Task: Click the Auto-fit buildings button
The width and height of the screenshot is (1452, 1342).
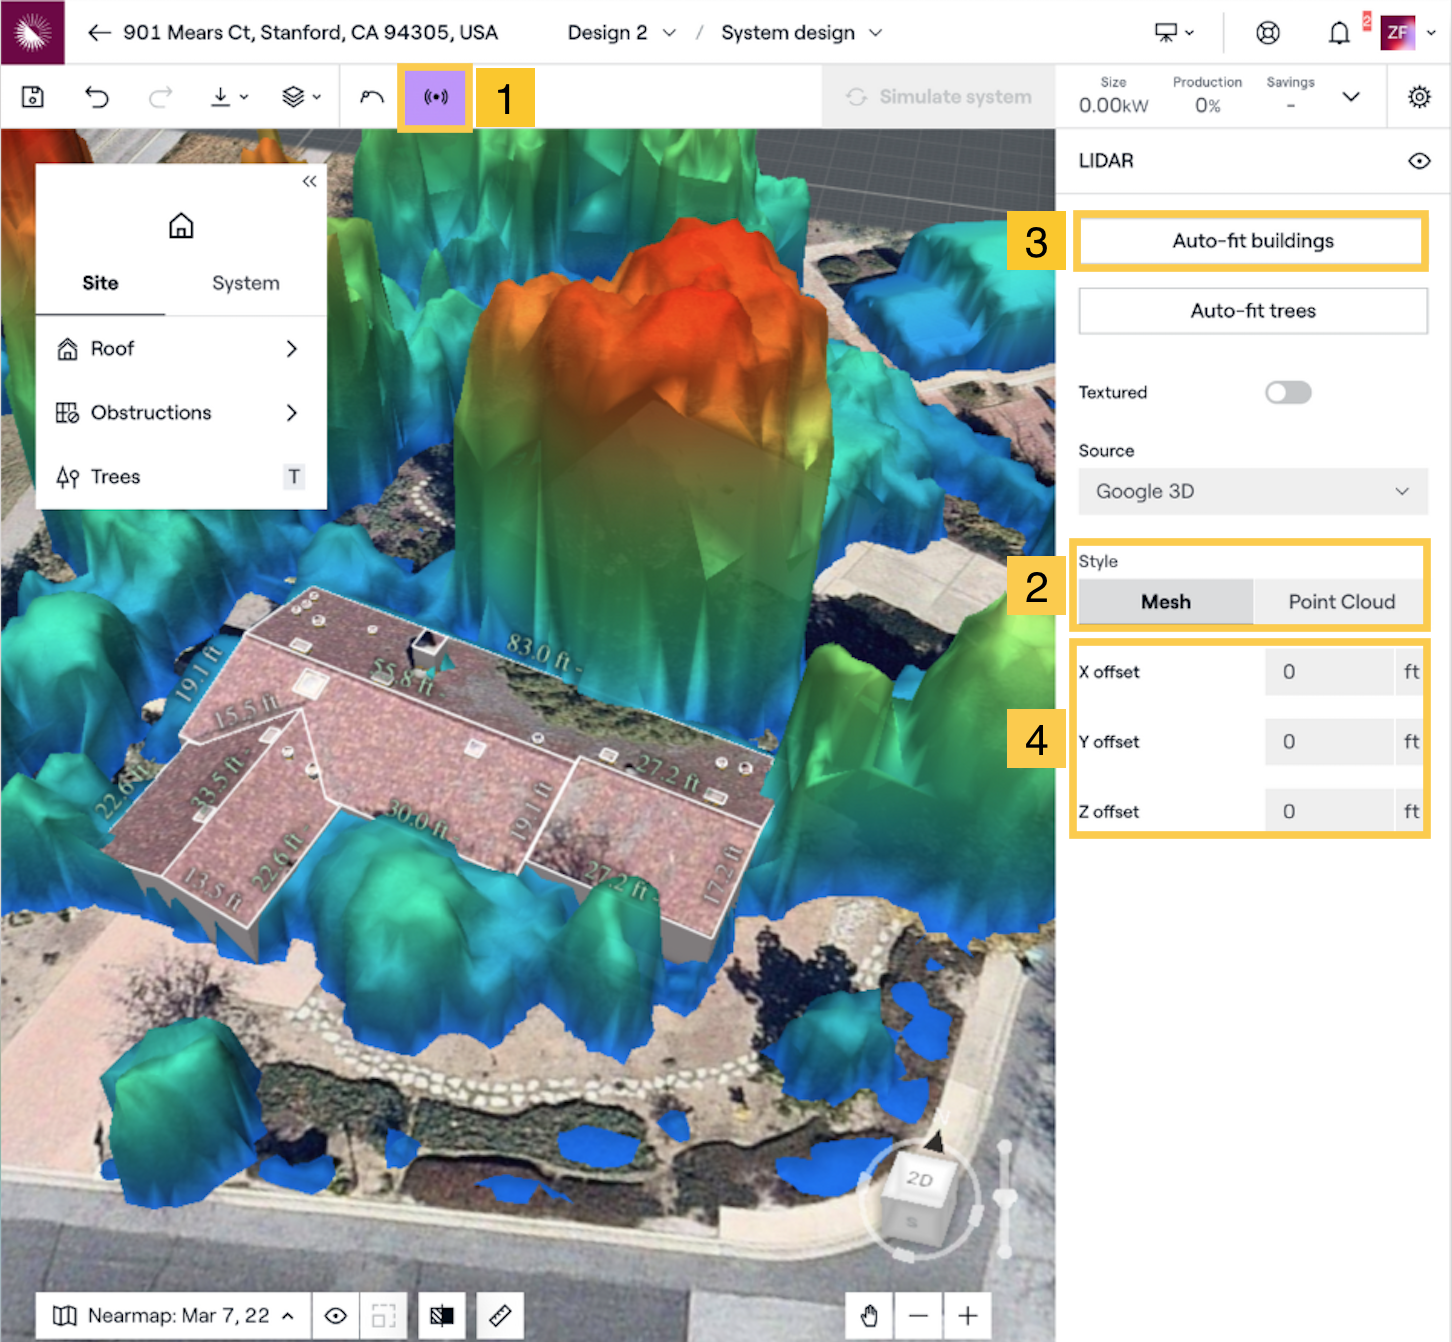Action: pyautogui.click(x=1251, y=240)
